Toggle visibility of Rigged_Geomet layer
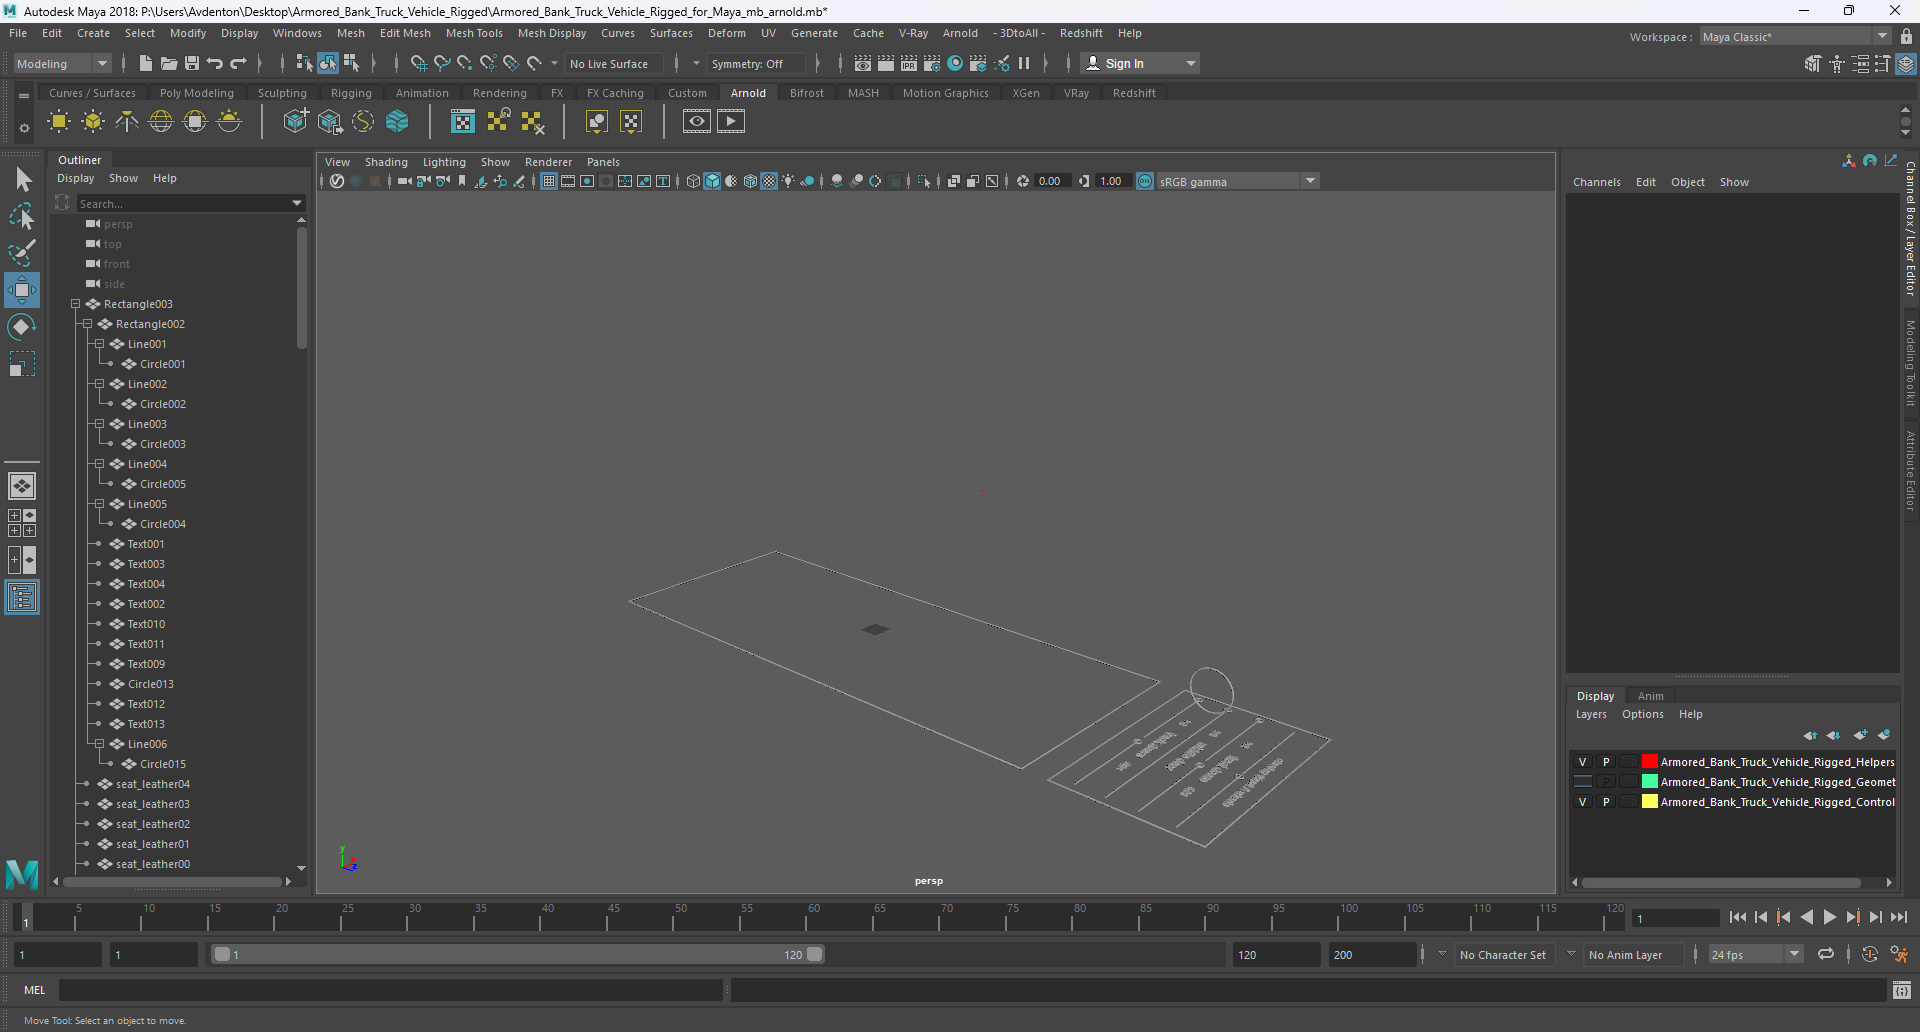This screenshot has width=1920, height=1032. coord(1582,782)
